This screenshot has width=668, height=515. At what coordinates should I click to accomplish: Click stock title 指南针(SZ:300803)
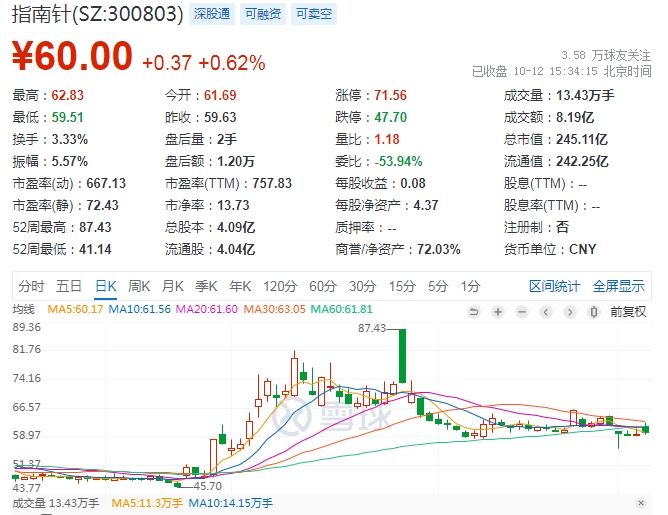(98, 14)
